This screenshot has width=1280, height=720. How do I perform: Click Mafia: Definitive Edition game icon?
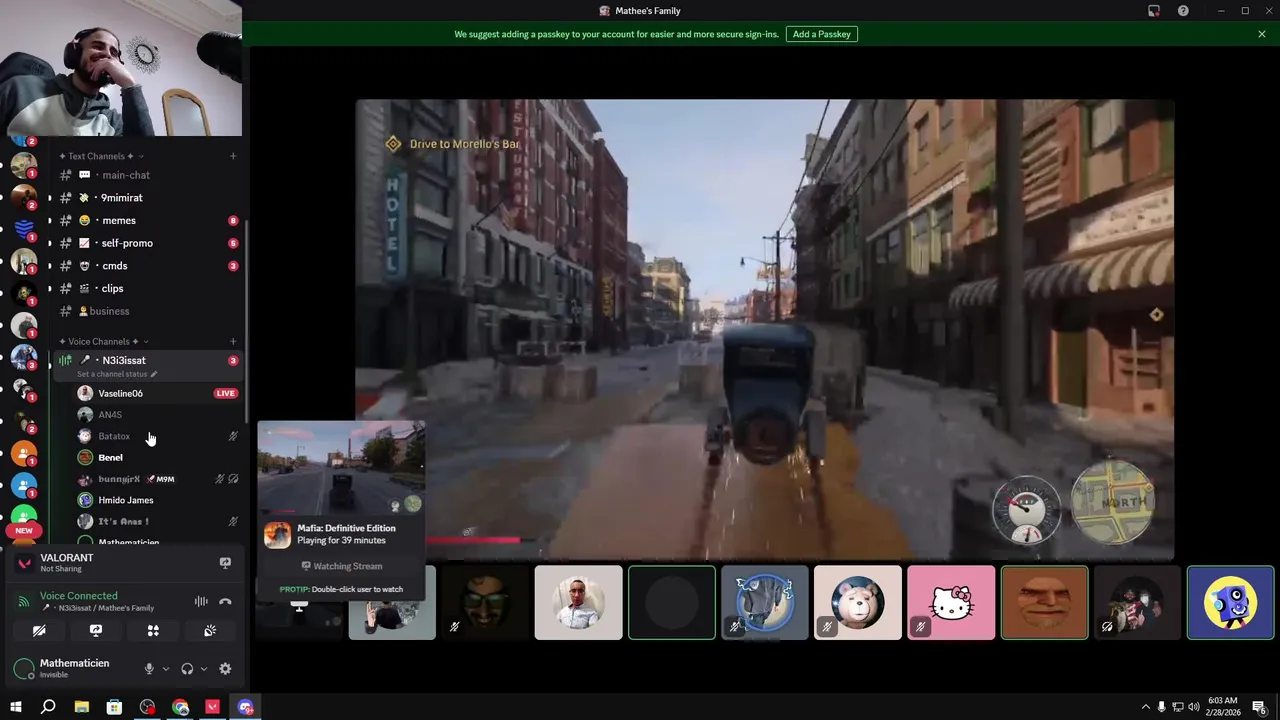277,535
